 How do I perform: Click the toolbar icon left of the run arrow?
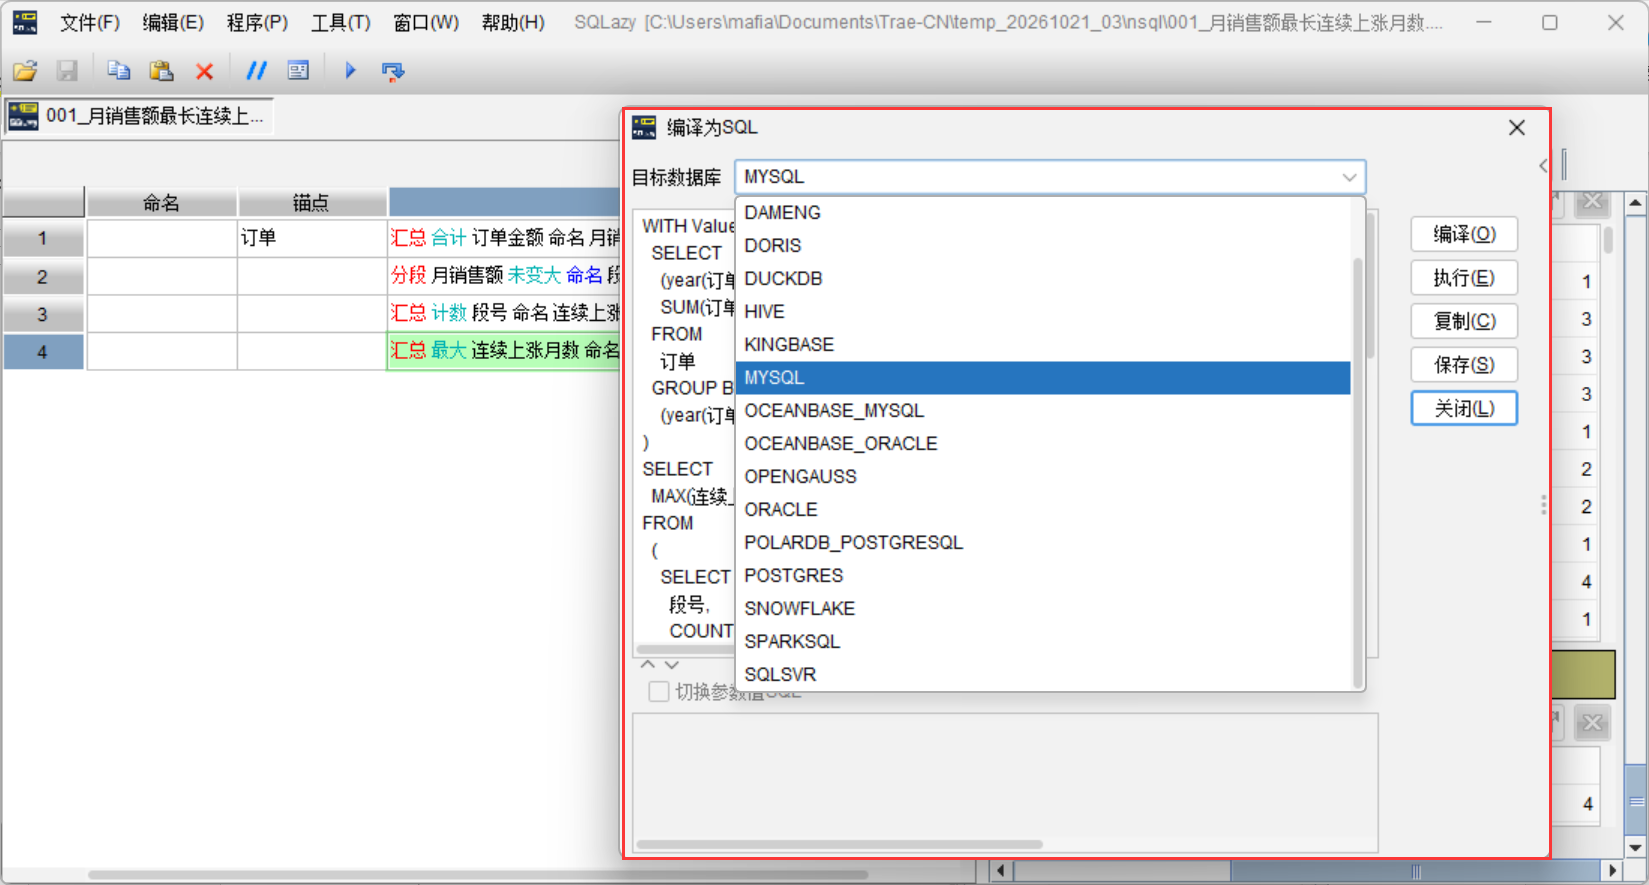298,70
